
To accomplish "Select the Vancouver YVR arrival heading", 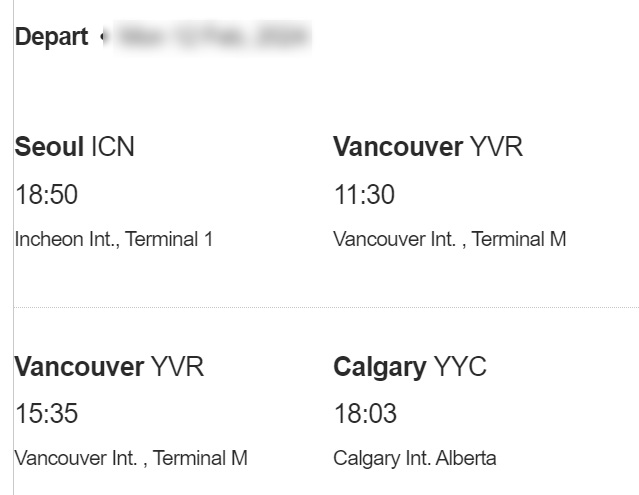I will click(427, 148).
